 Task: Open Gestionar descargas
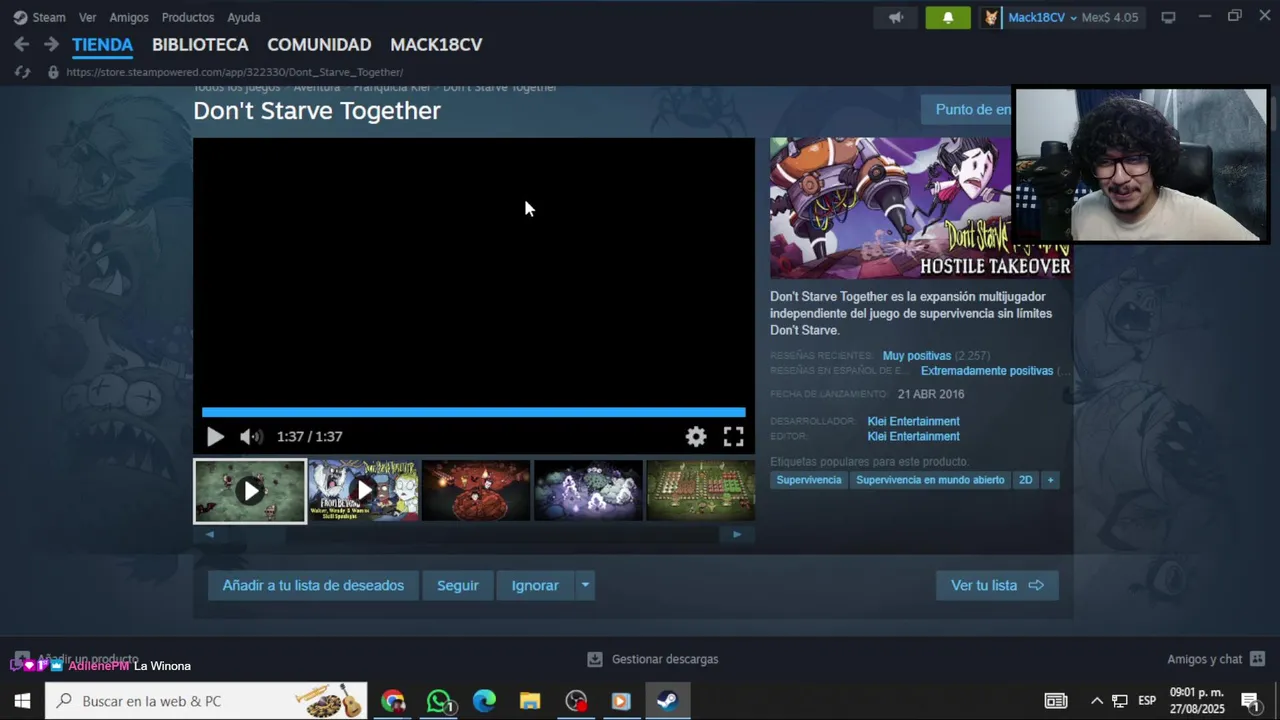click(653, 659)
